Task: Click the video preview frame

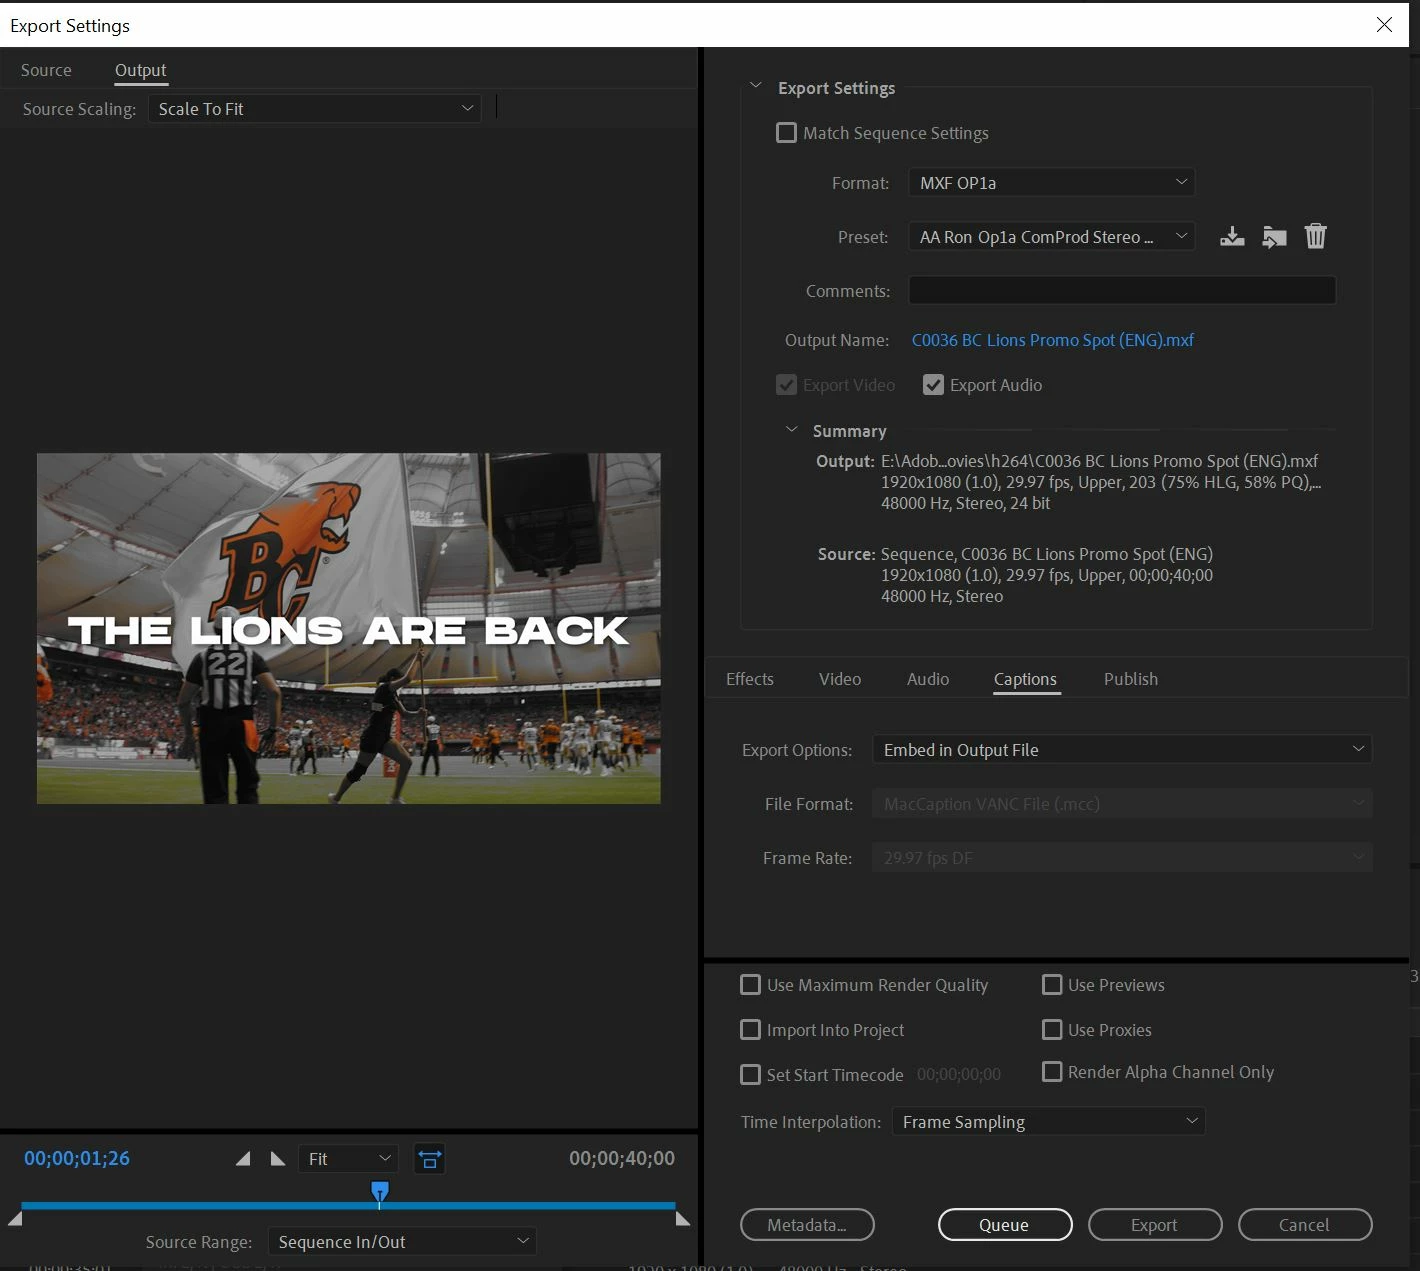Action: [x=349, y=628]
